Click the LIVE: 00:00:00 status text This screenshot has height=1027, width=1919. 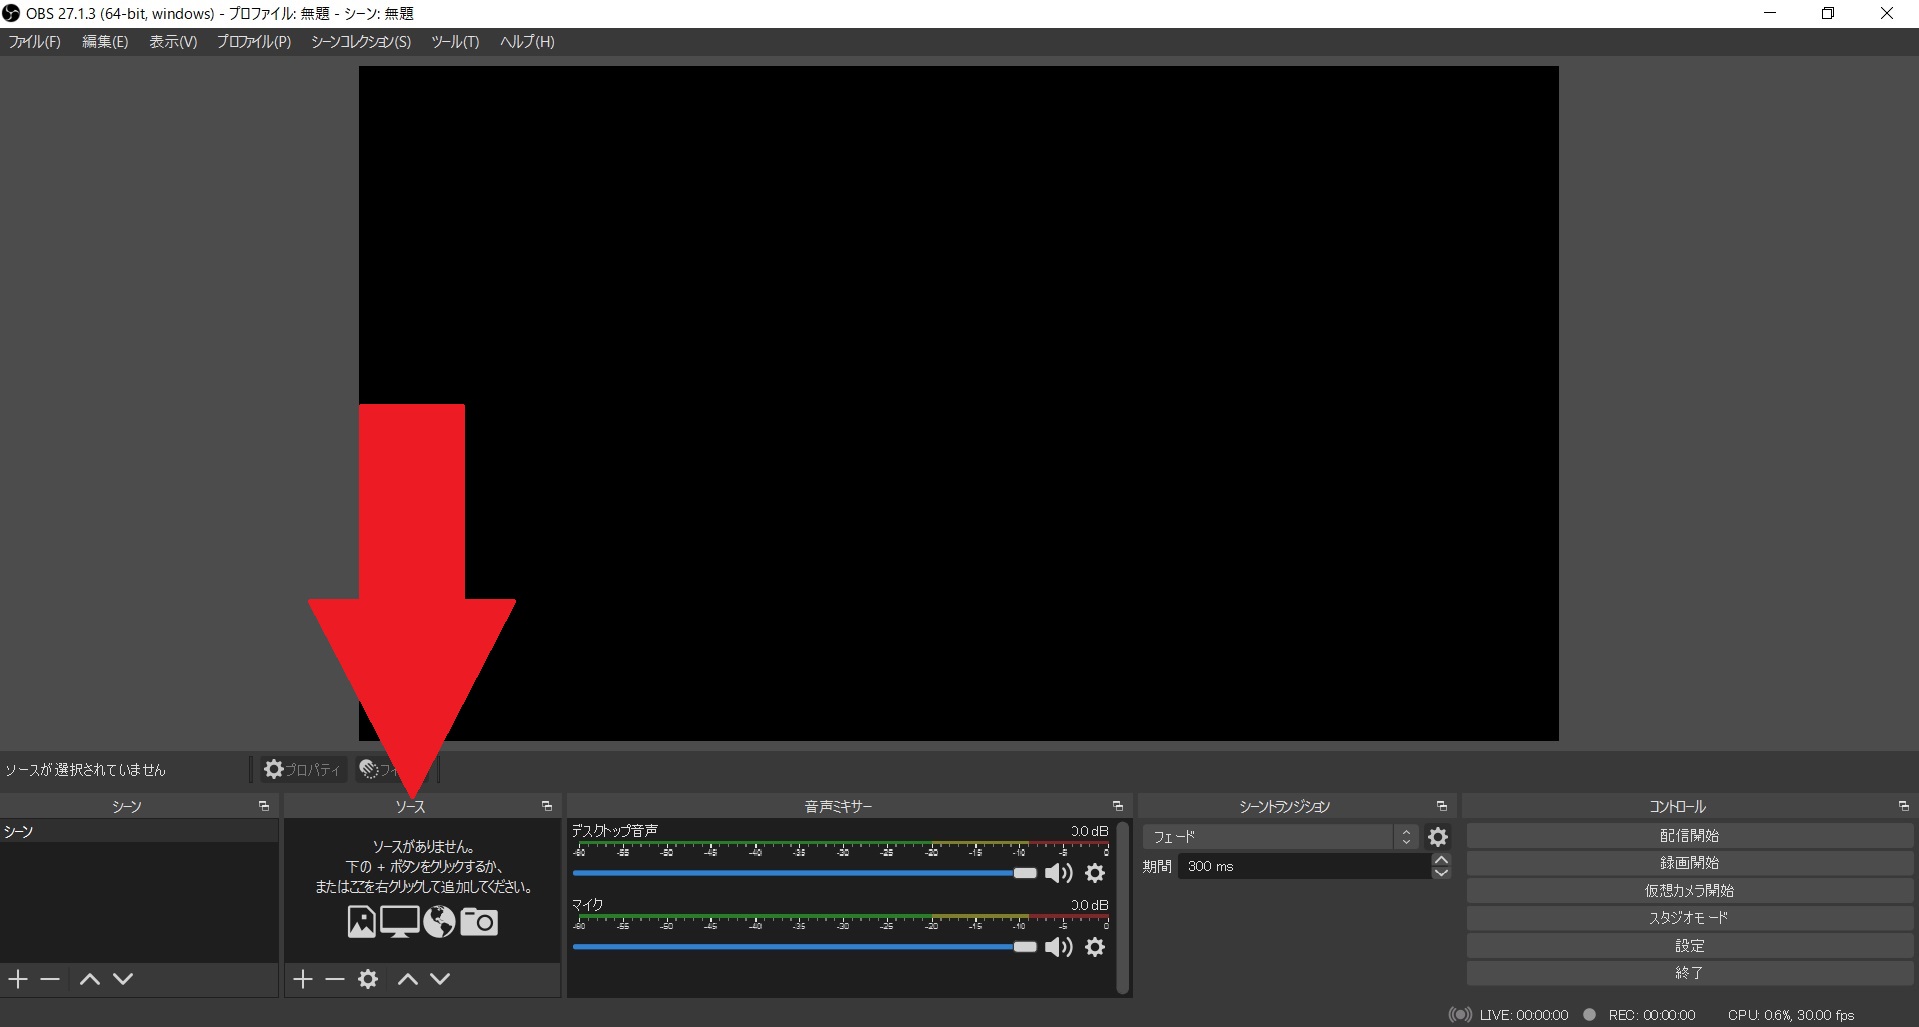[1524, 1015]
